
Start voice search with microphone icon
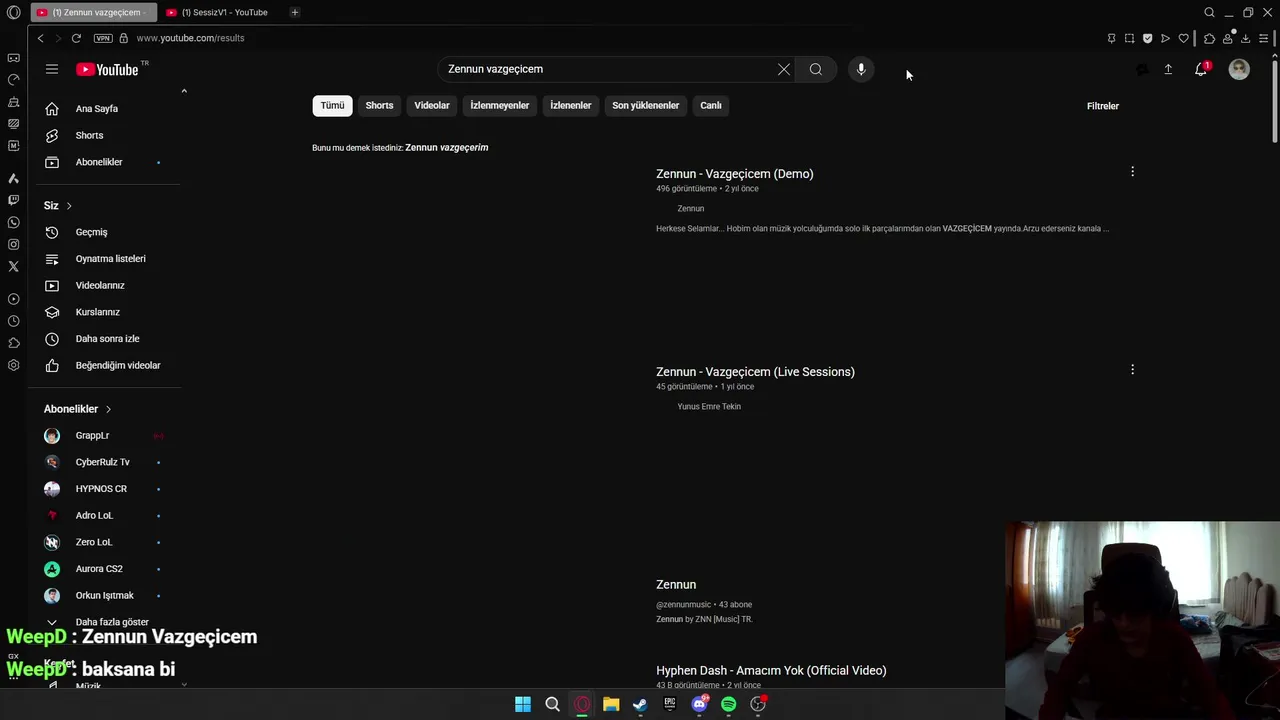pyautogui.click(x=861, y=69)
